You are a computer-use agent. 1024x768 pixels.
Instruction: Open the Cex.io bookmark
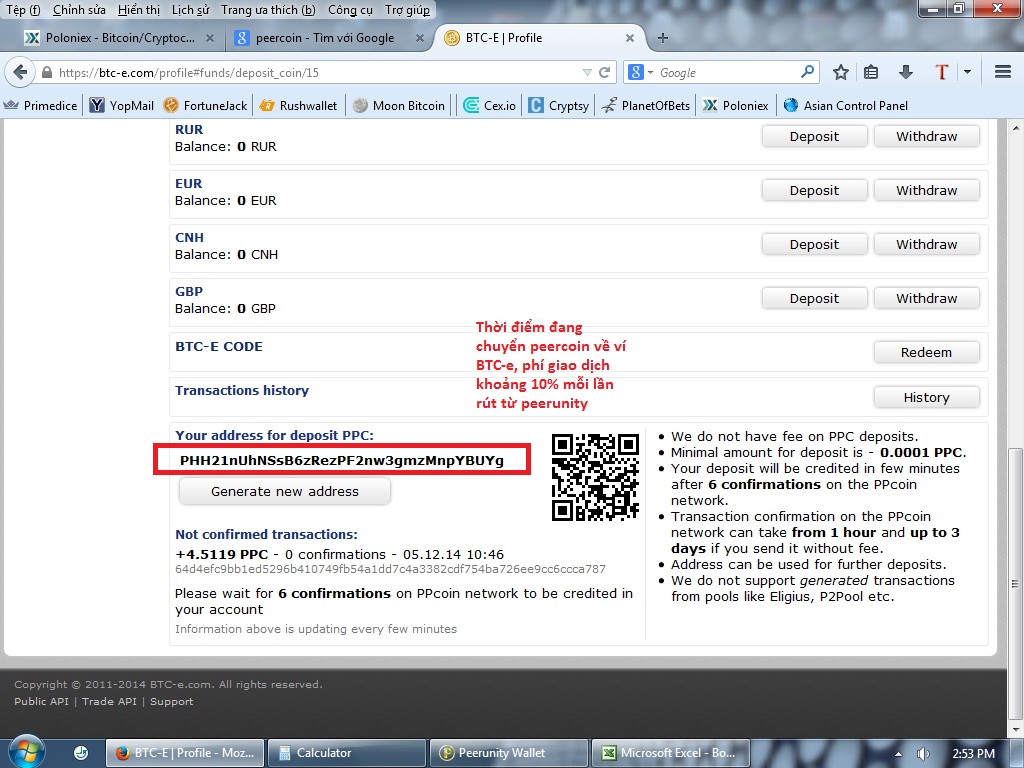coord(490,105)
